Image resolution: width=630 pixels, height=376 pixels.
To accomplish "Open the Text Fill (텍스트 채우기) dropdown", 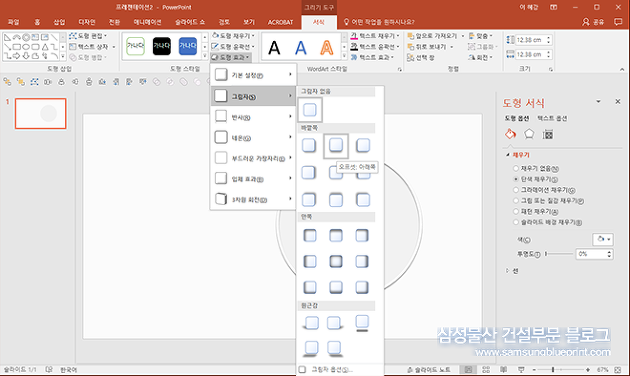I will coord(375,36).
